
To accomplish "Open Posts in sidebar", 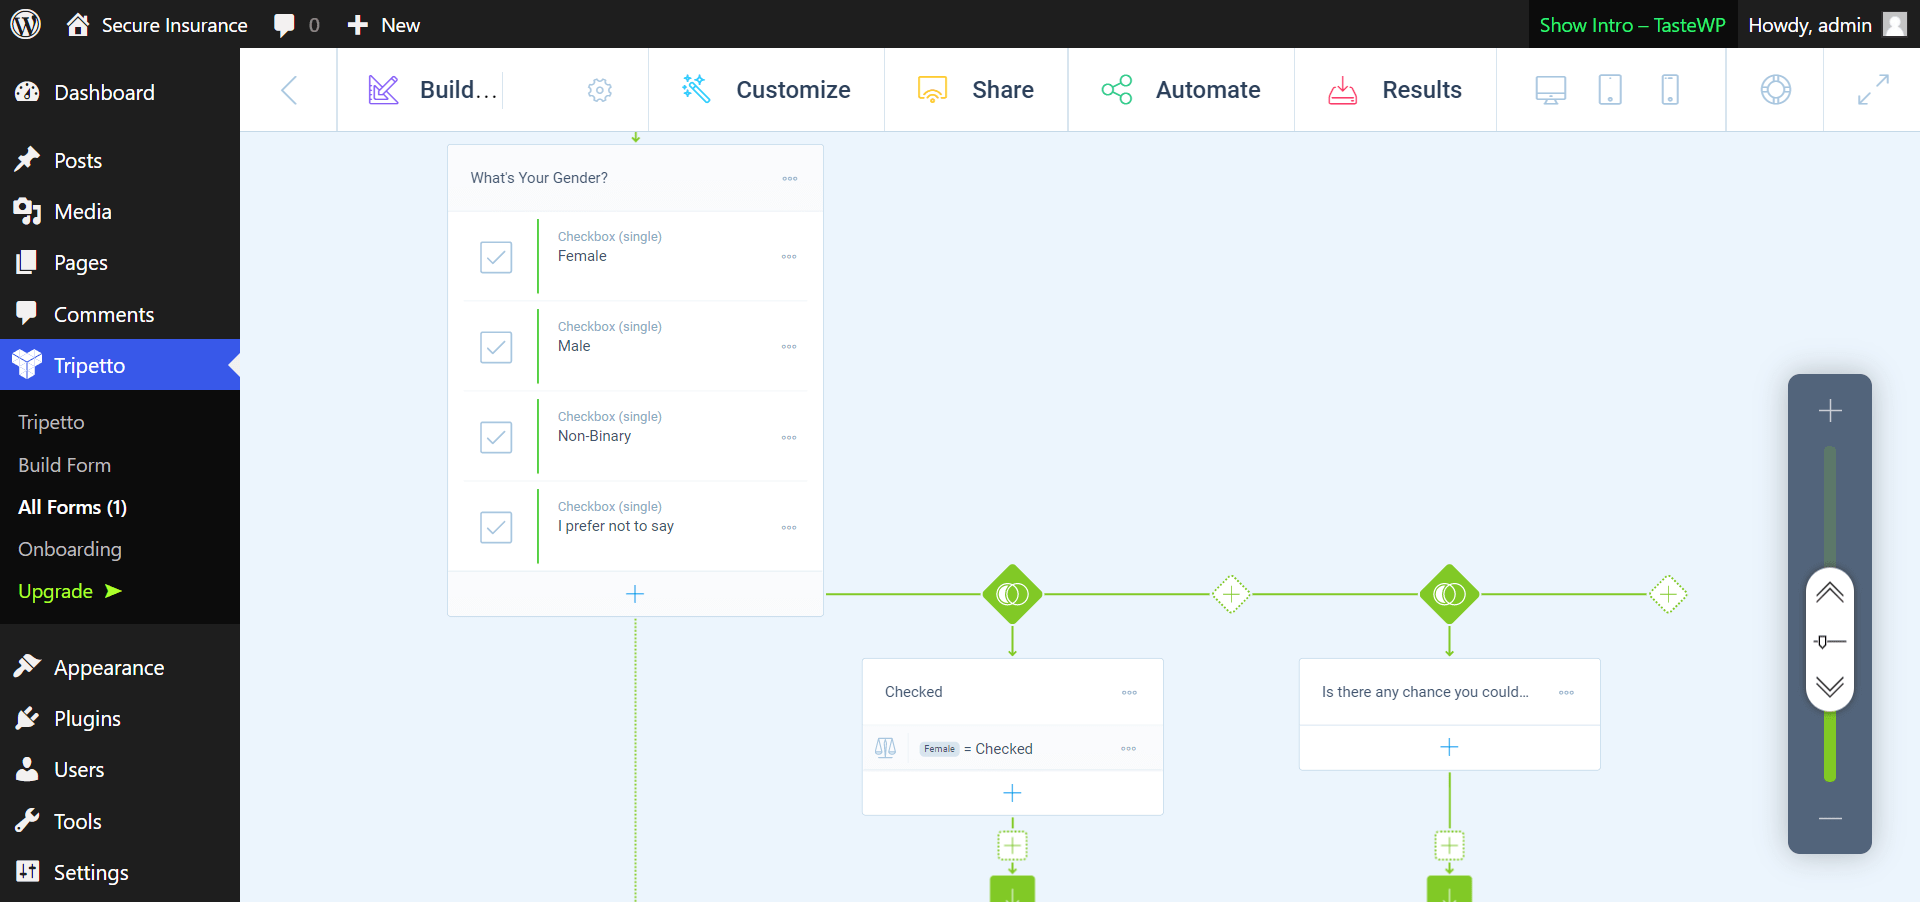I will coord(120,160).
